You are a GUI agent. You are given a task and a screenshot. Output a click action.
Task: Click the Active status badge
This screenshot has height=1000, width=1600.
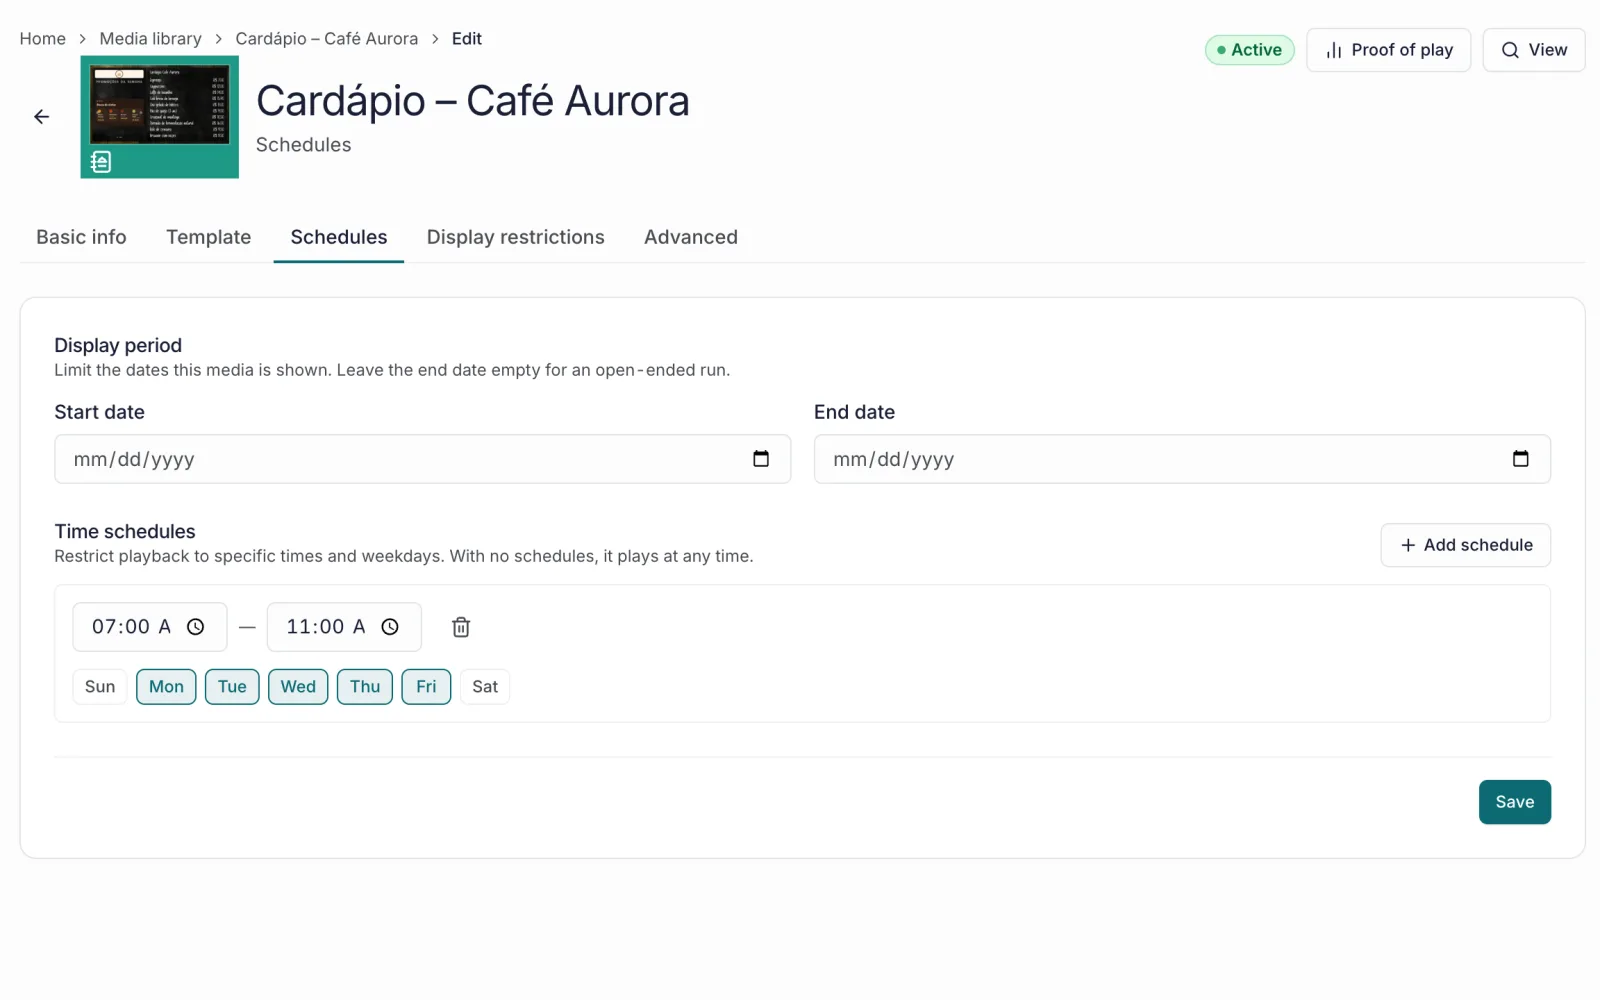[1250, 50]
